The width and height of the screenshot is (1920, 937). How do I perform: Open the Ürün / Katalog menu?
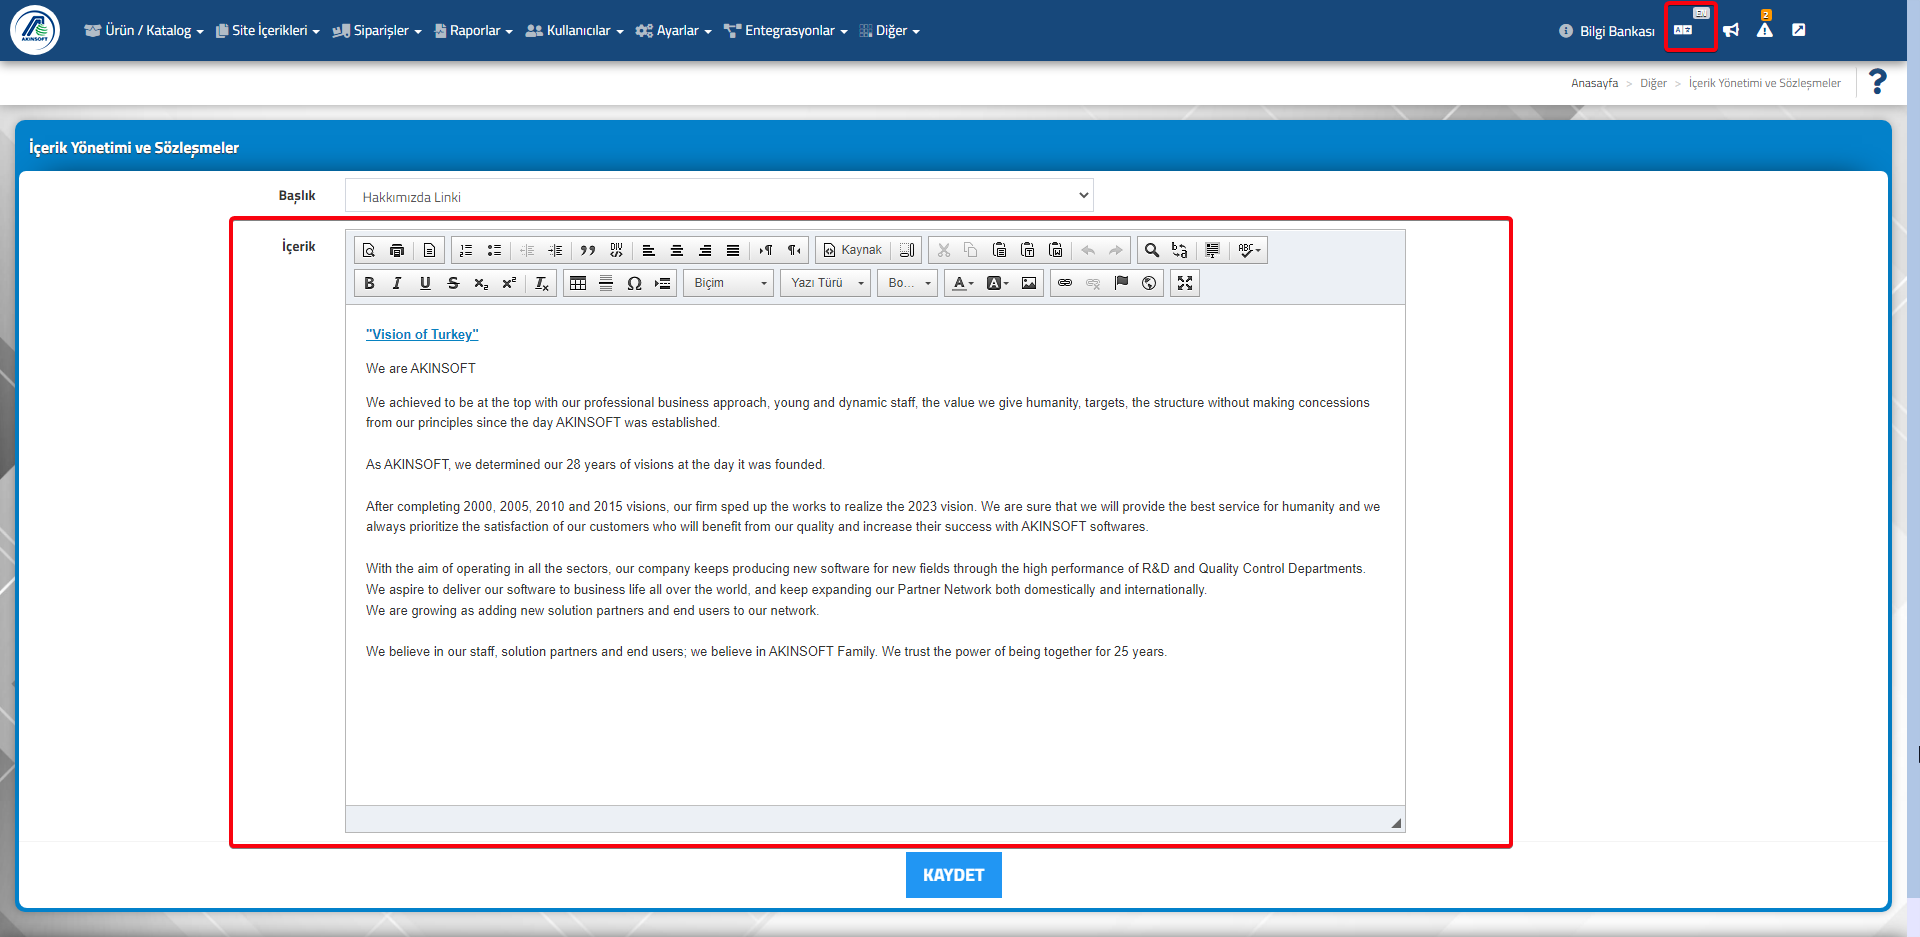(x=144, y=31)
